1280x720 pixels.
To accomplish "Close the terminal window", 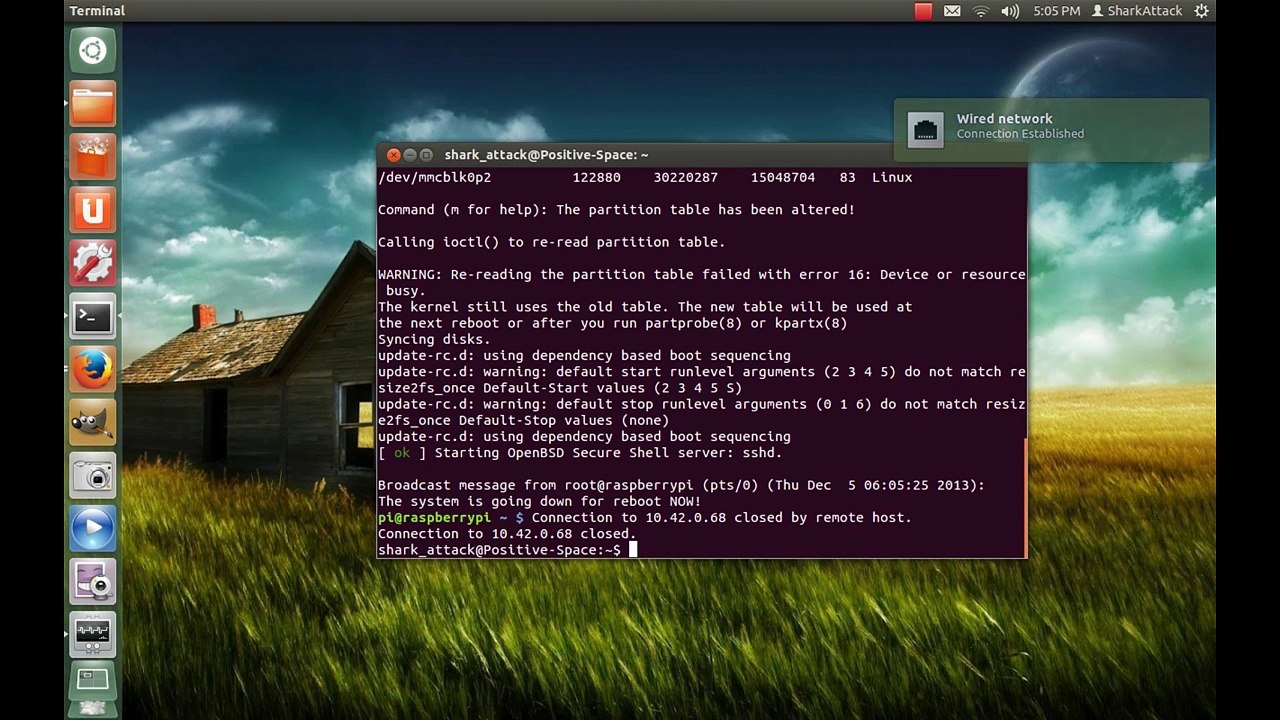I will (394, 155).
